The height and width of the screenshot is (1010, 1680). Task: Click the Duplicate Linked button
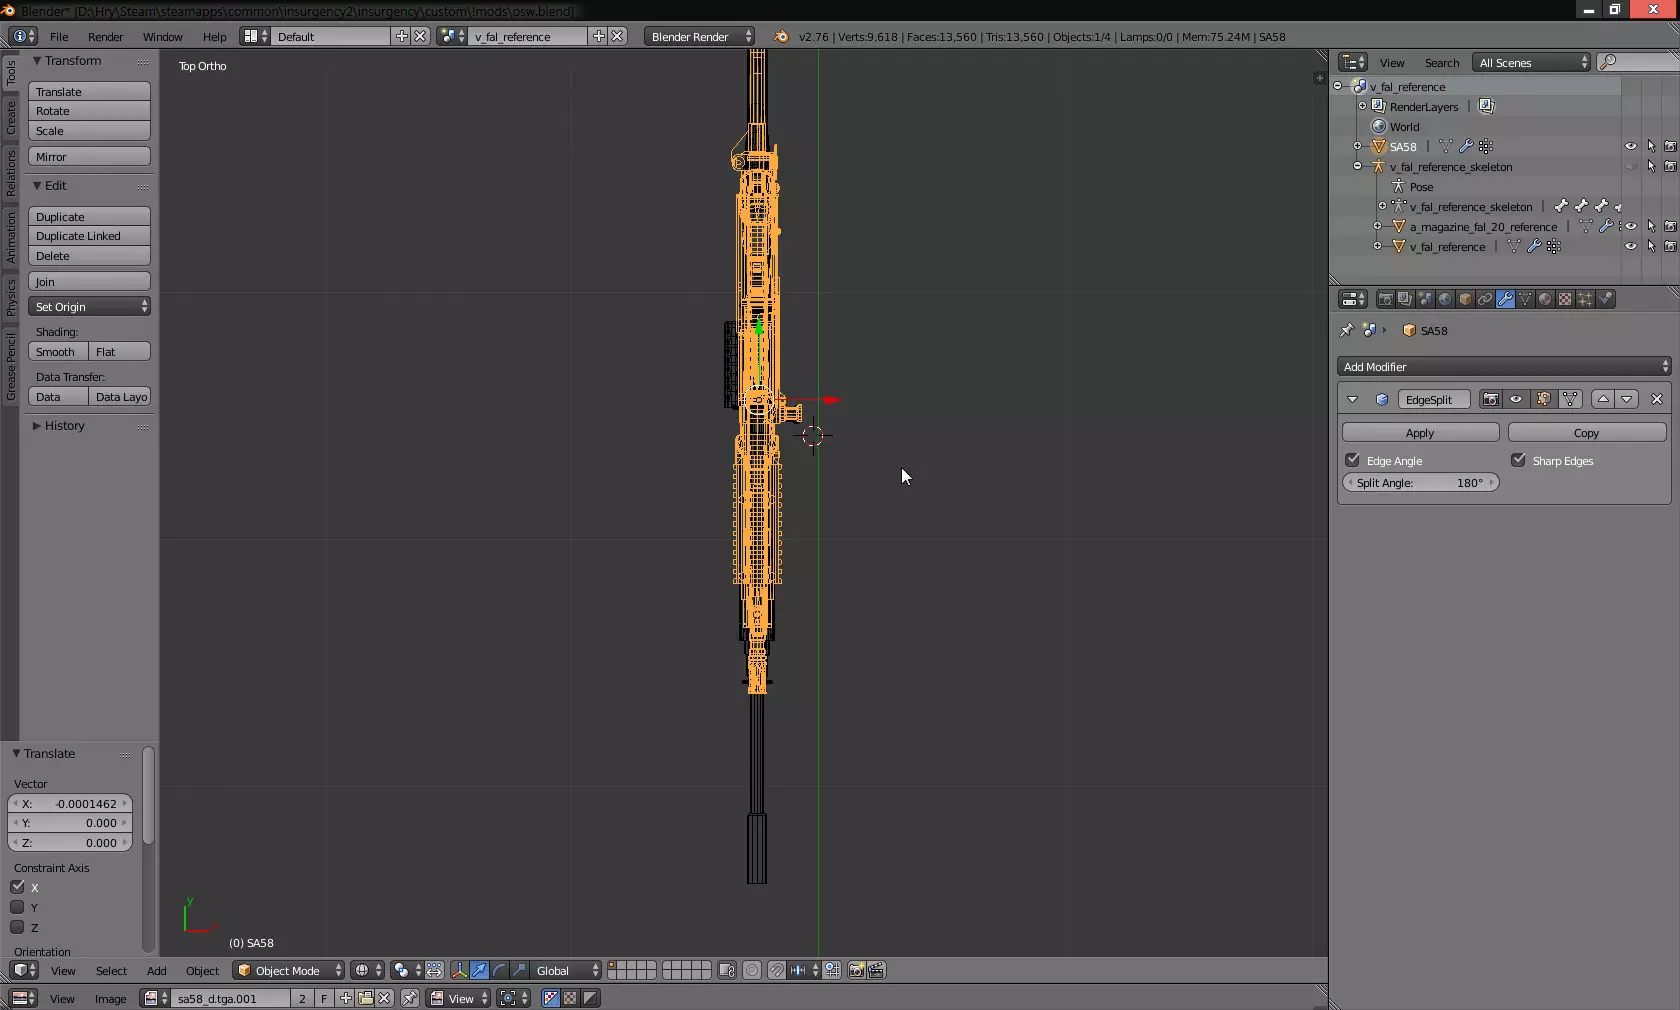click(x=89, y=236)
